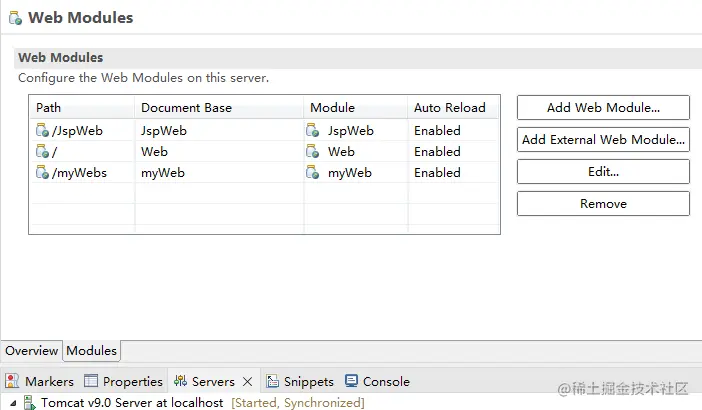
Task: Switch to the Snippets view tab
Action: click(300, 381)
